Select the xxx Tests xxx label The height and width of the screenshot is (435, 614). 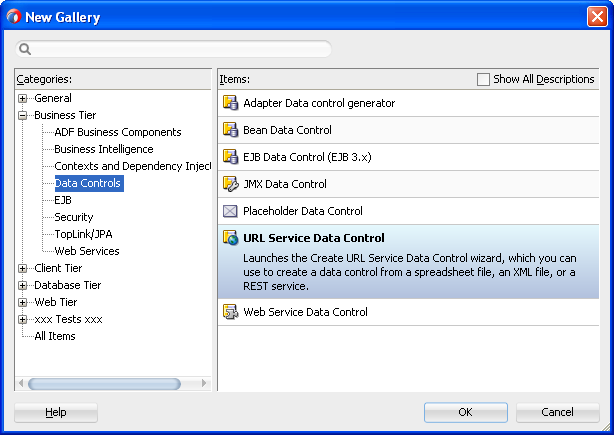pos(68,319)
